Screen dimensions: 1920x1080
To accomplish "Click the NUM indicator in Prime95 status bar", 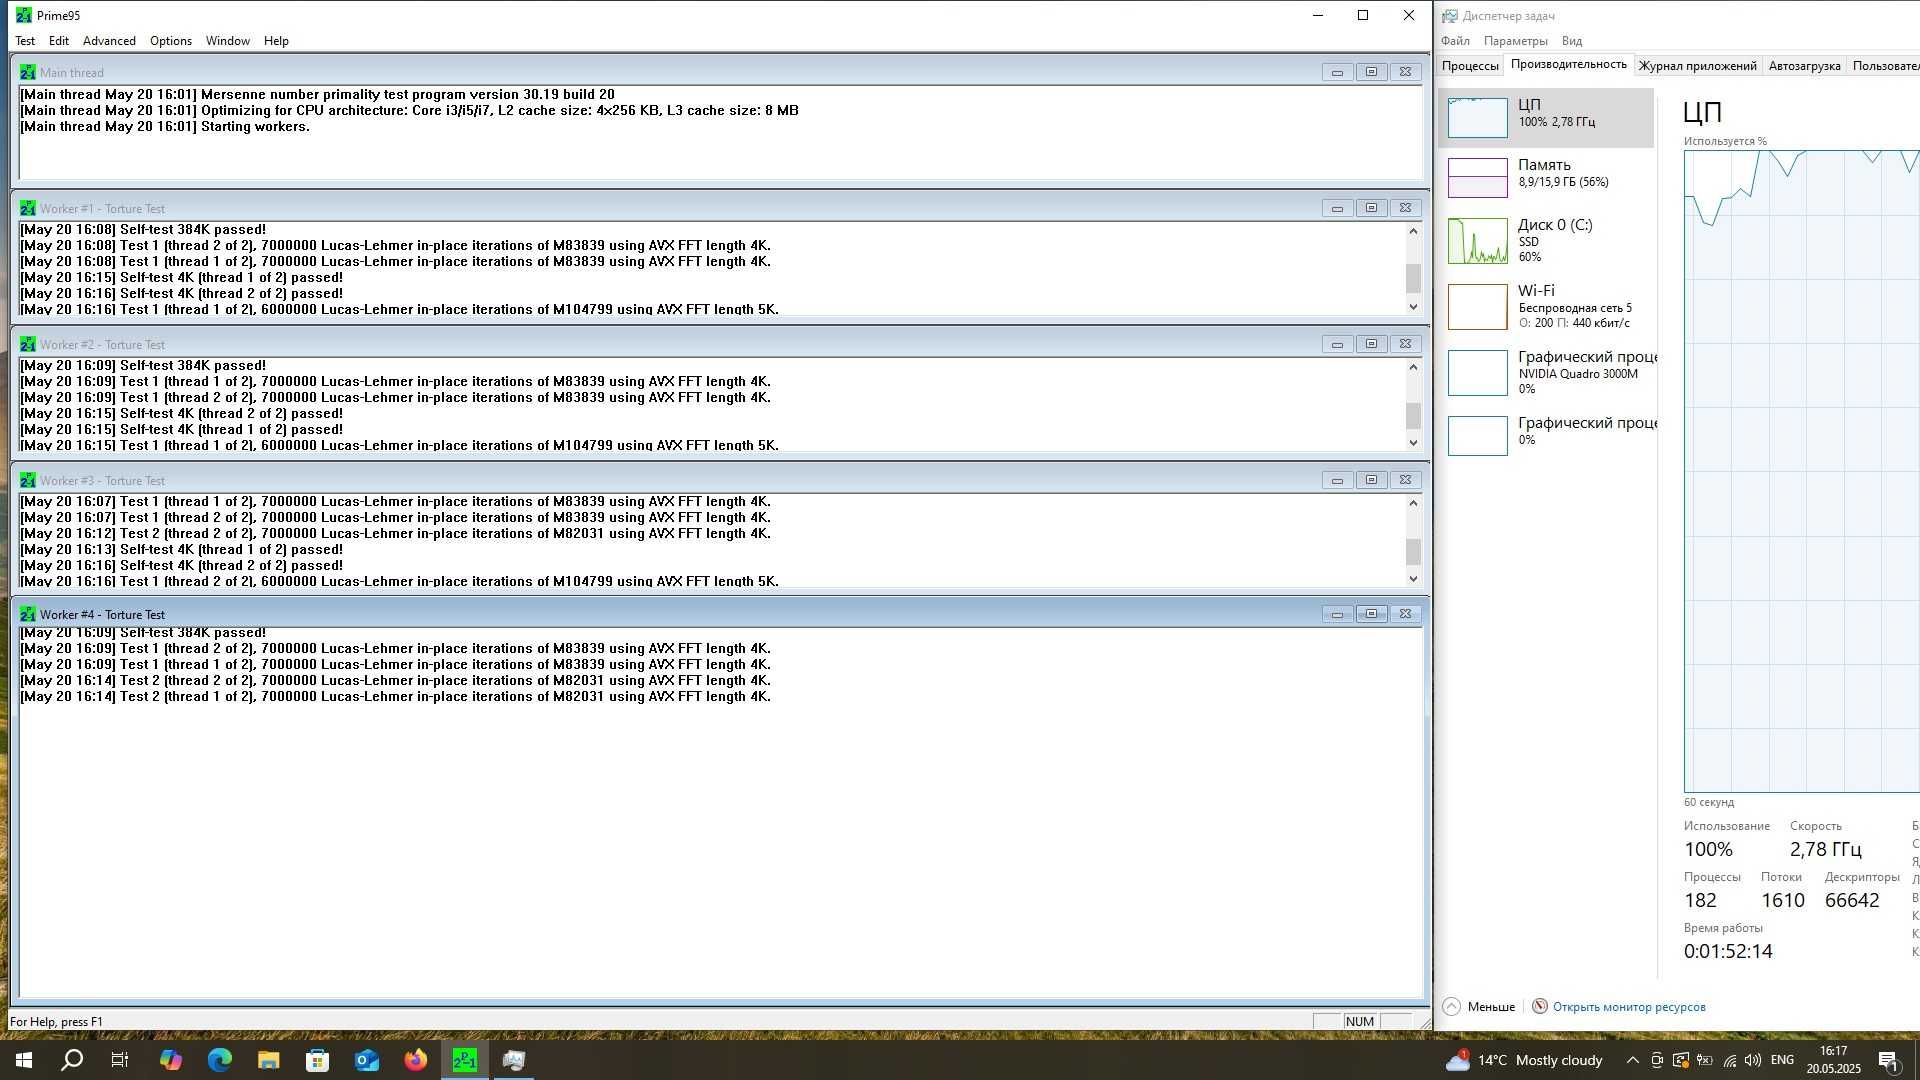I will click(1359, 1021).
